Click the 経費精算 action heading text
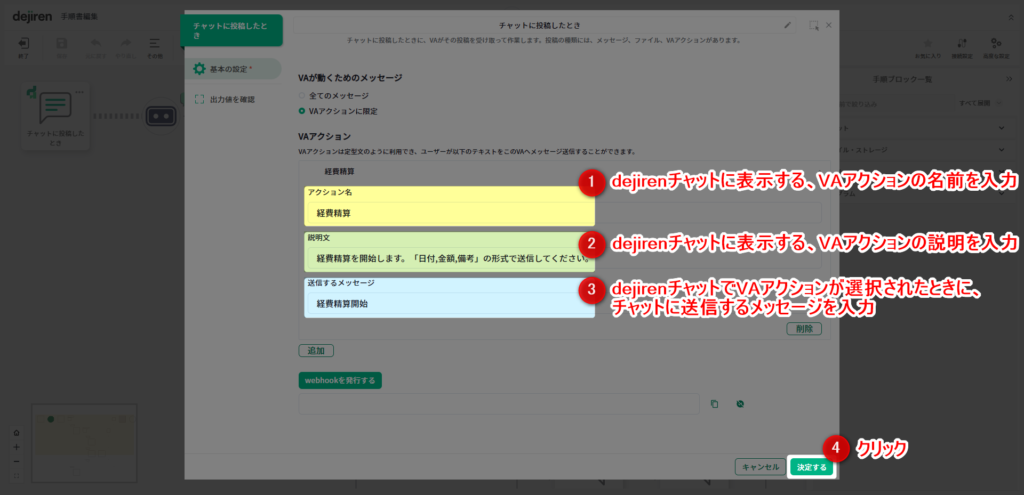 [x=340, y=172]
